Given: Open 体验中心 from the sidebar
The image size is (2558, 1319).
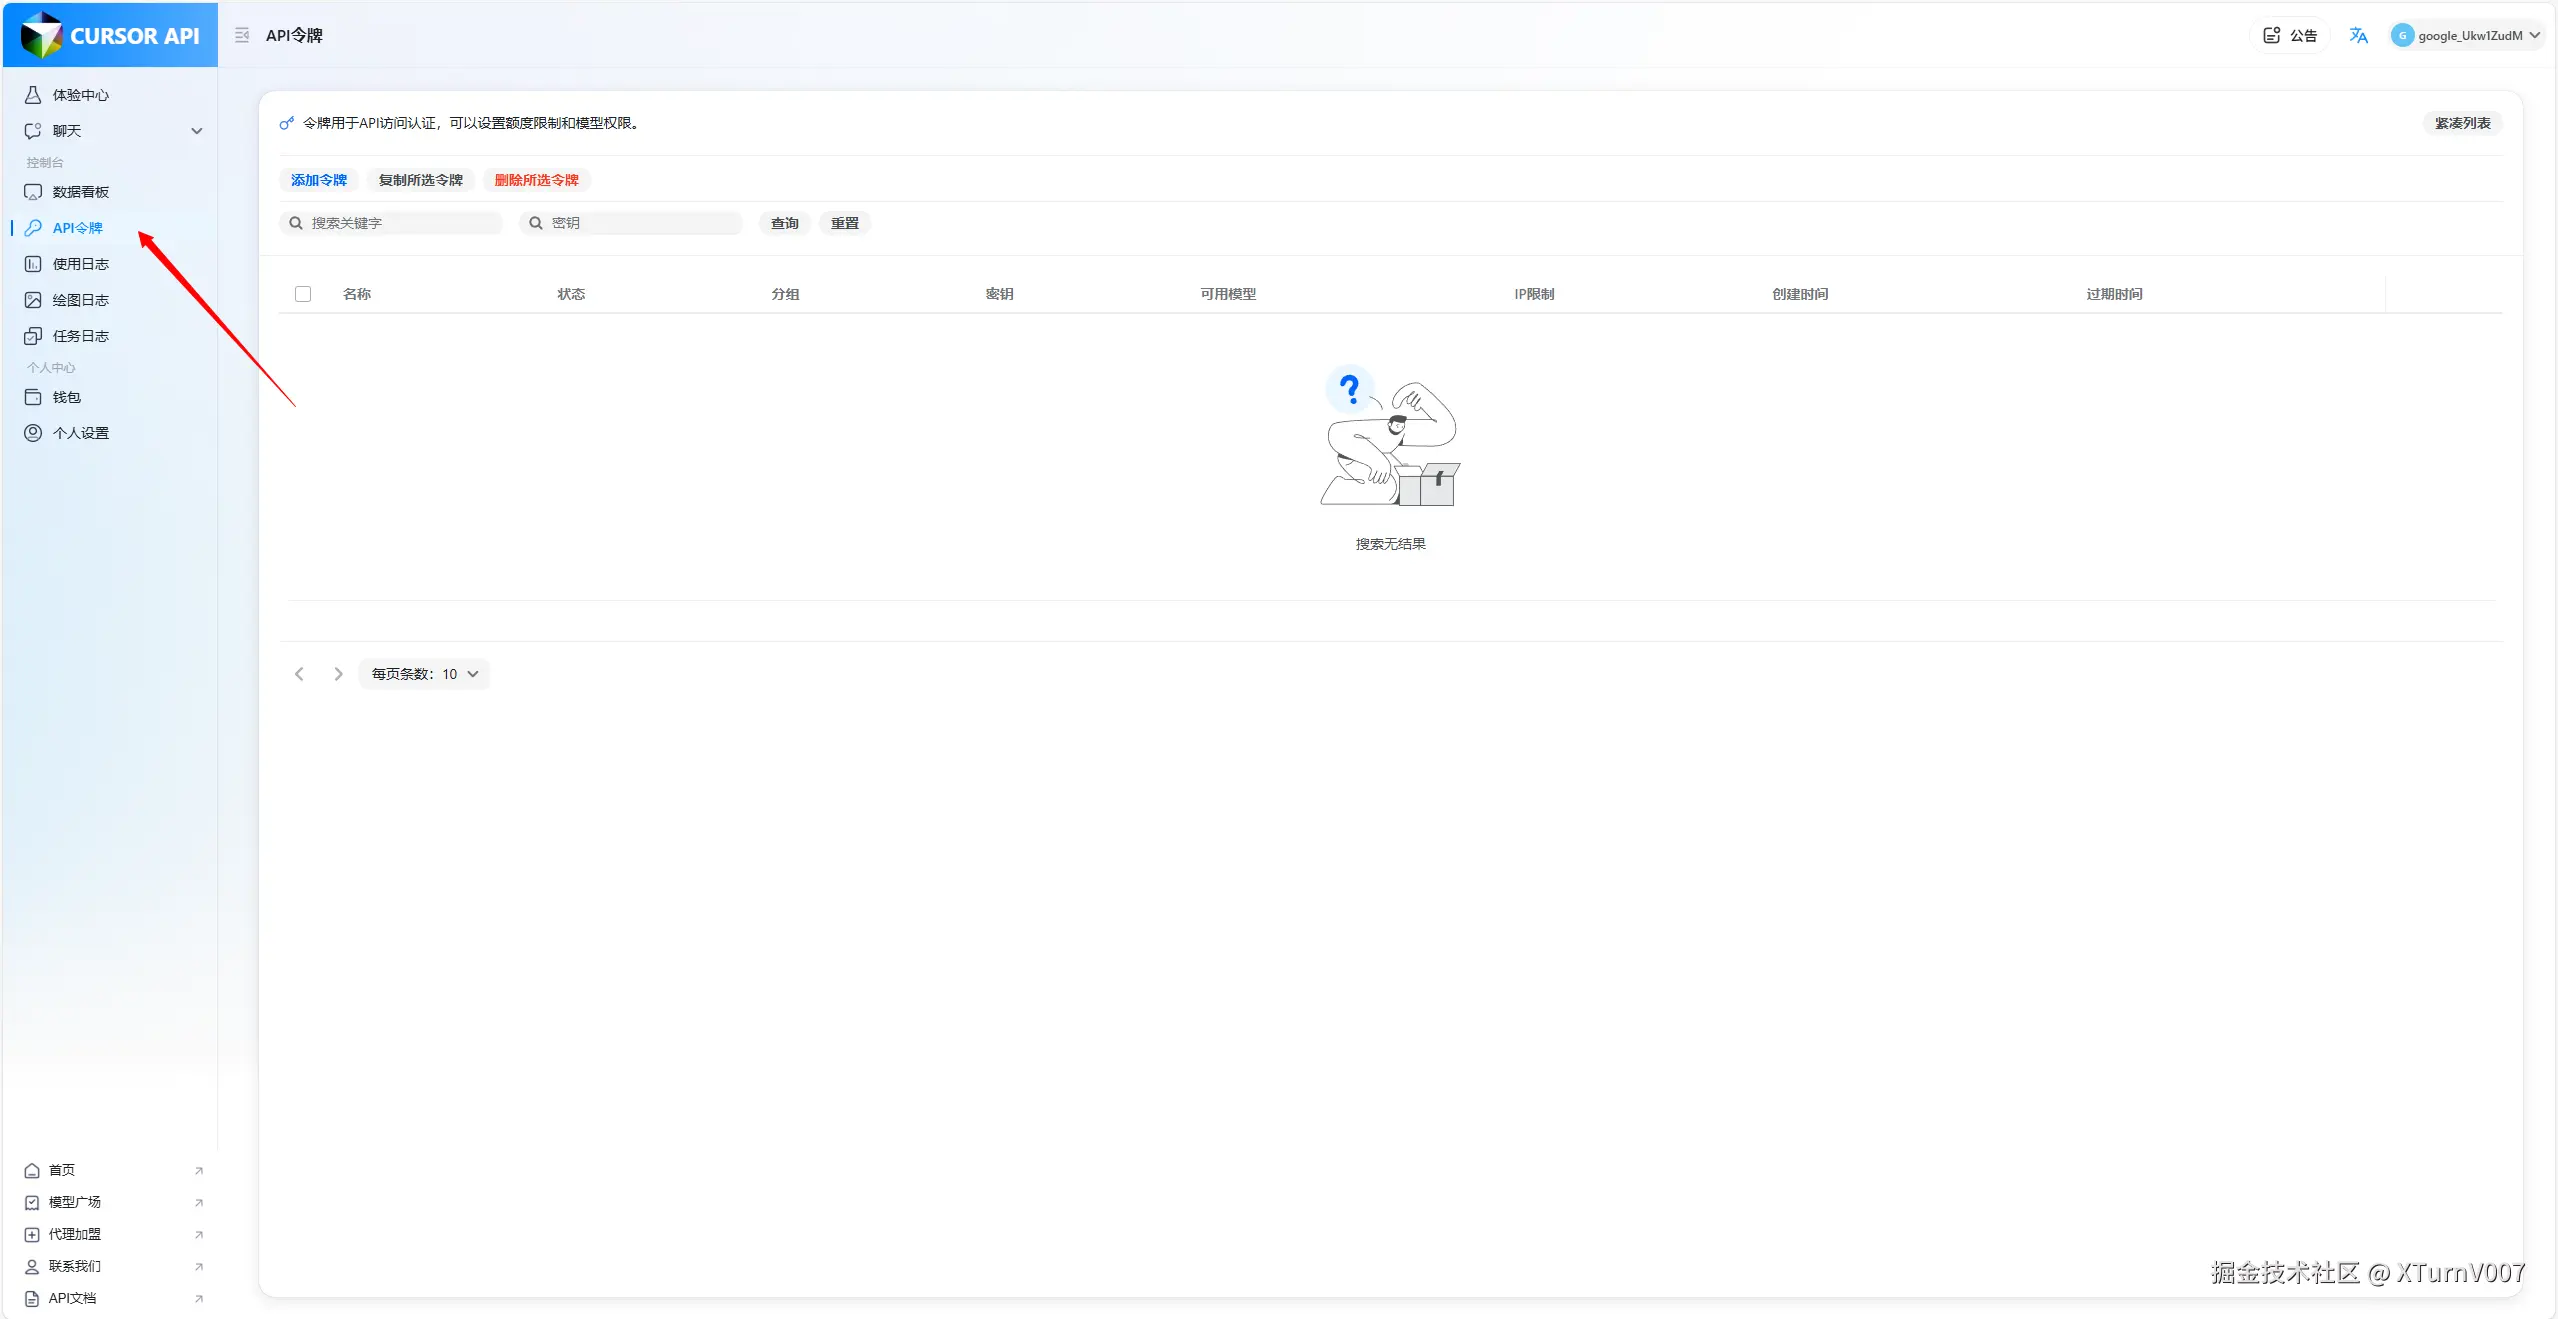Looking at the screenshot, I should tap(80, 95).
